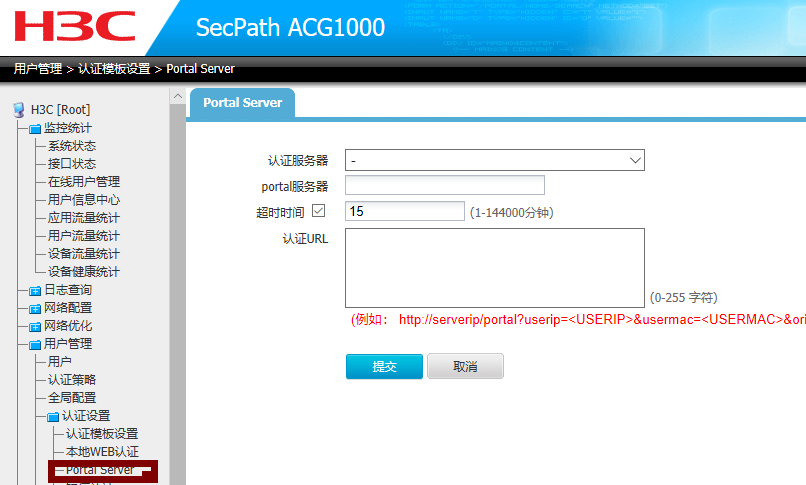The image size is (806, 485).
Task: Click the (0-255 字符) hint text
Action: (x=683, y=297)
